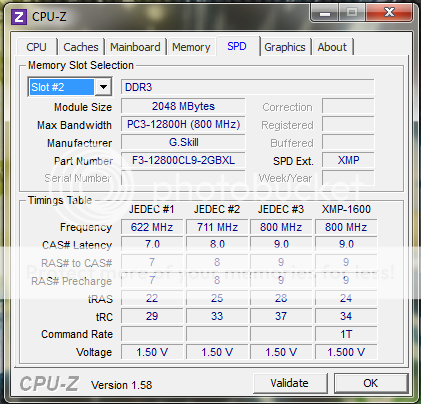The image size is (421, 404).
Task: Open the Graphics tab
Action: 285,47
